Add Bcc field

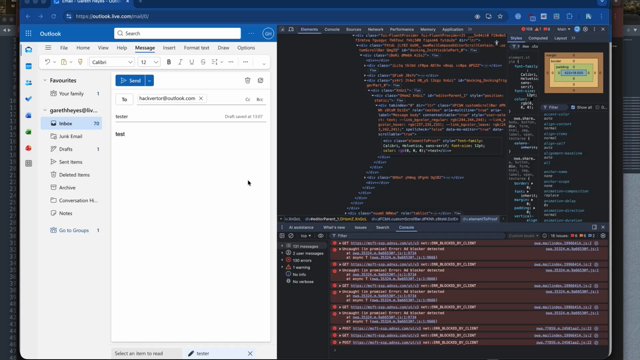coord(260,99)
